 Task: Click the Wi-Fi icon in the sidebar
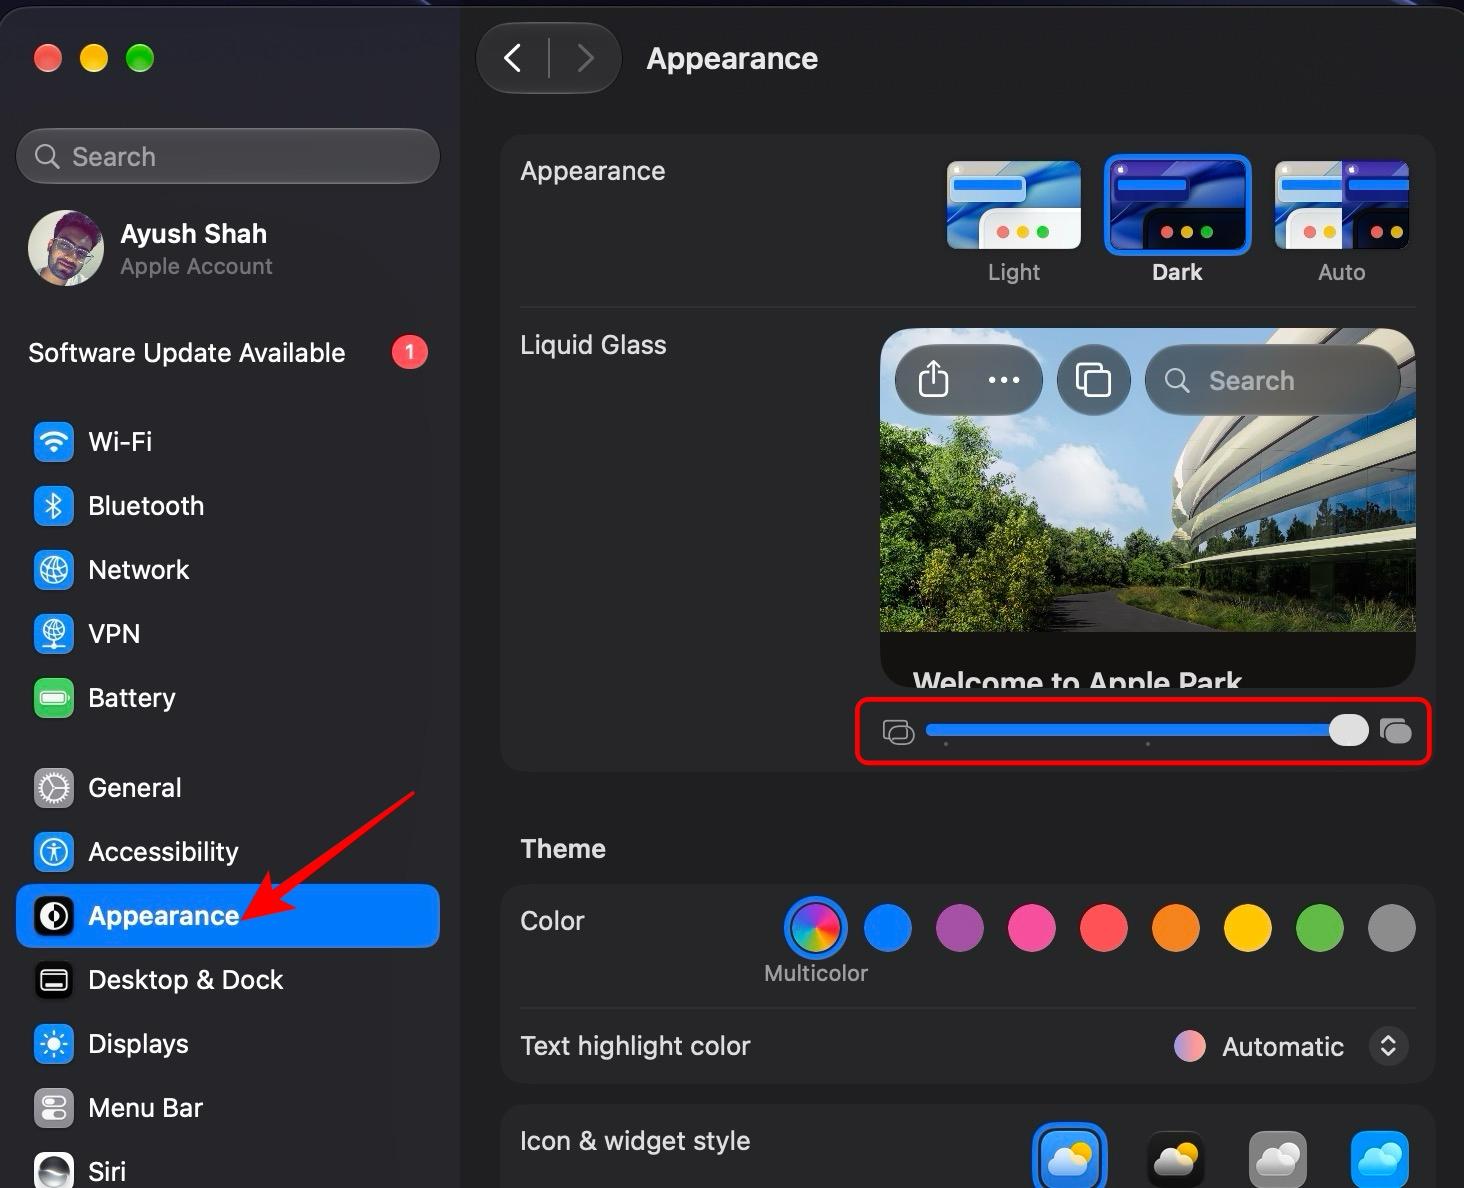[54, 441]
